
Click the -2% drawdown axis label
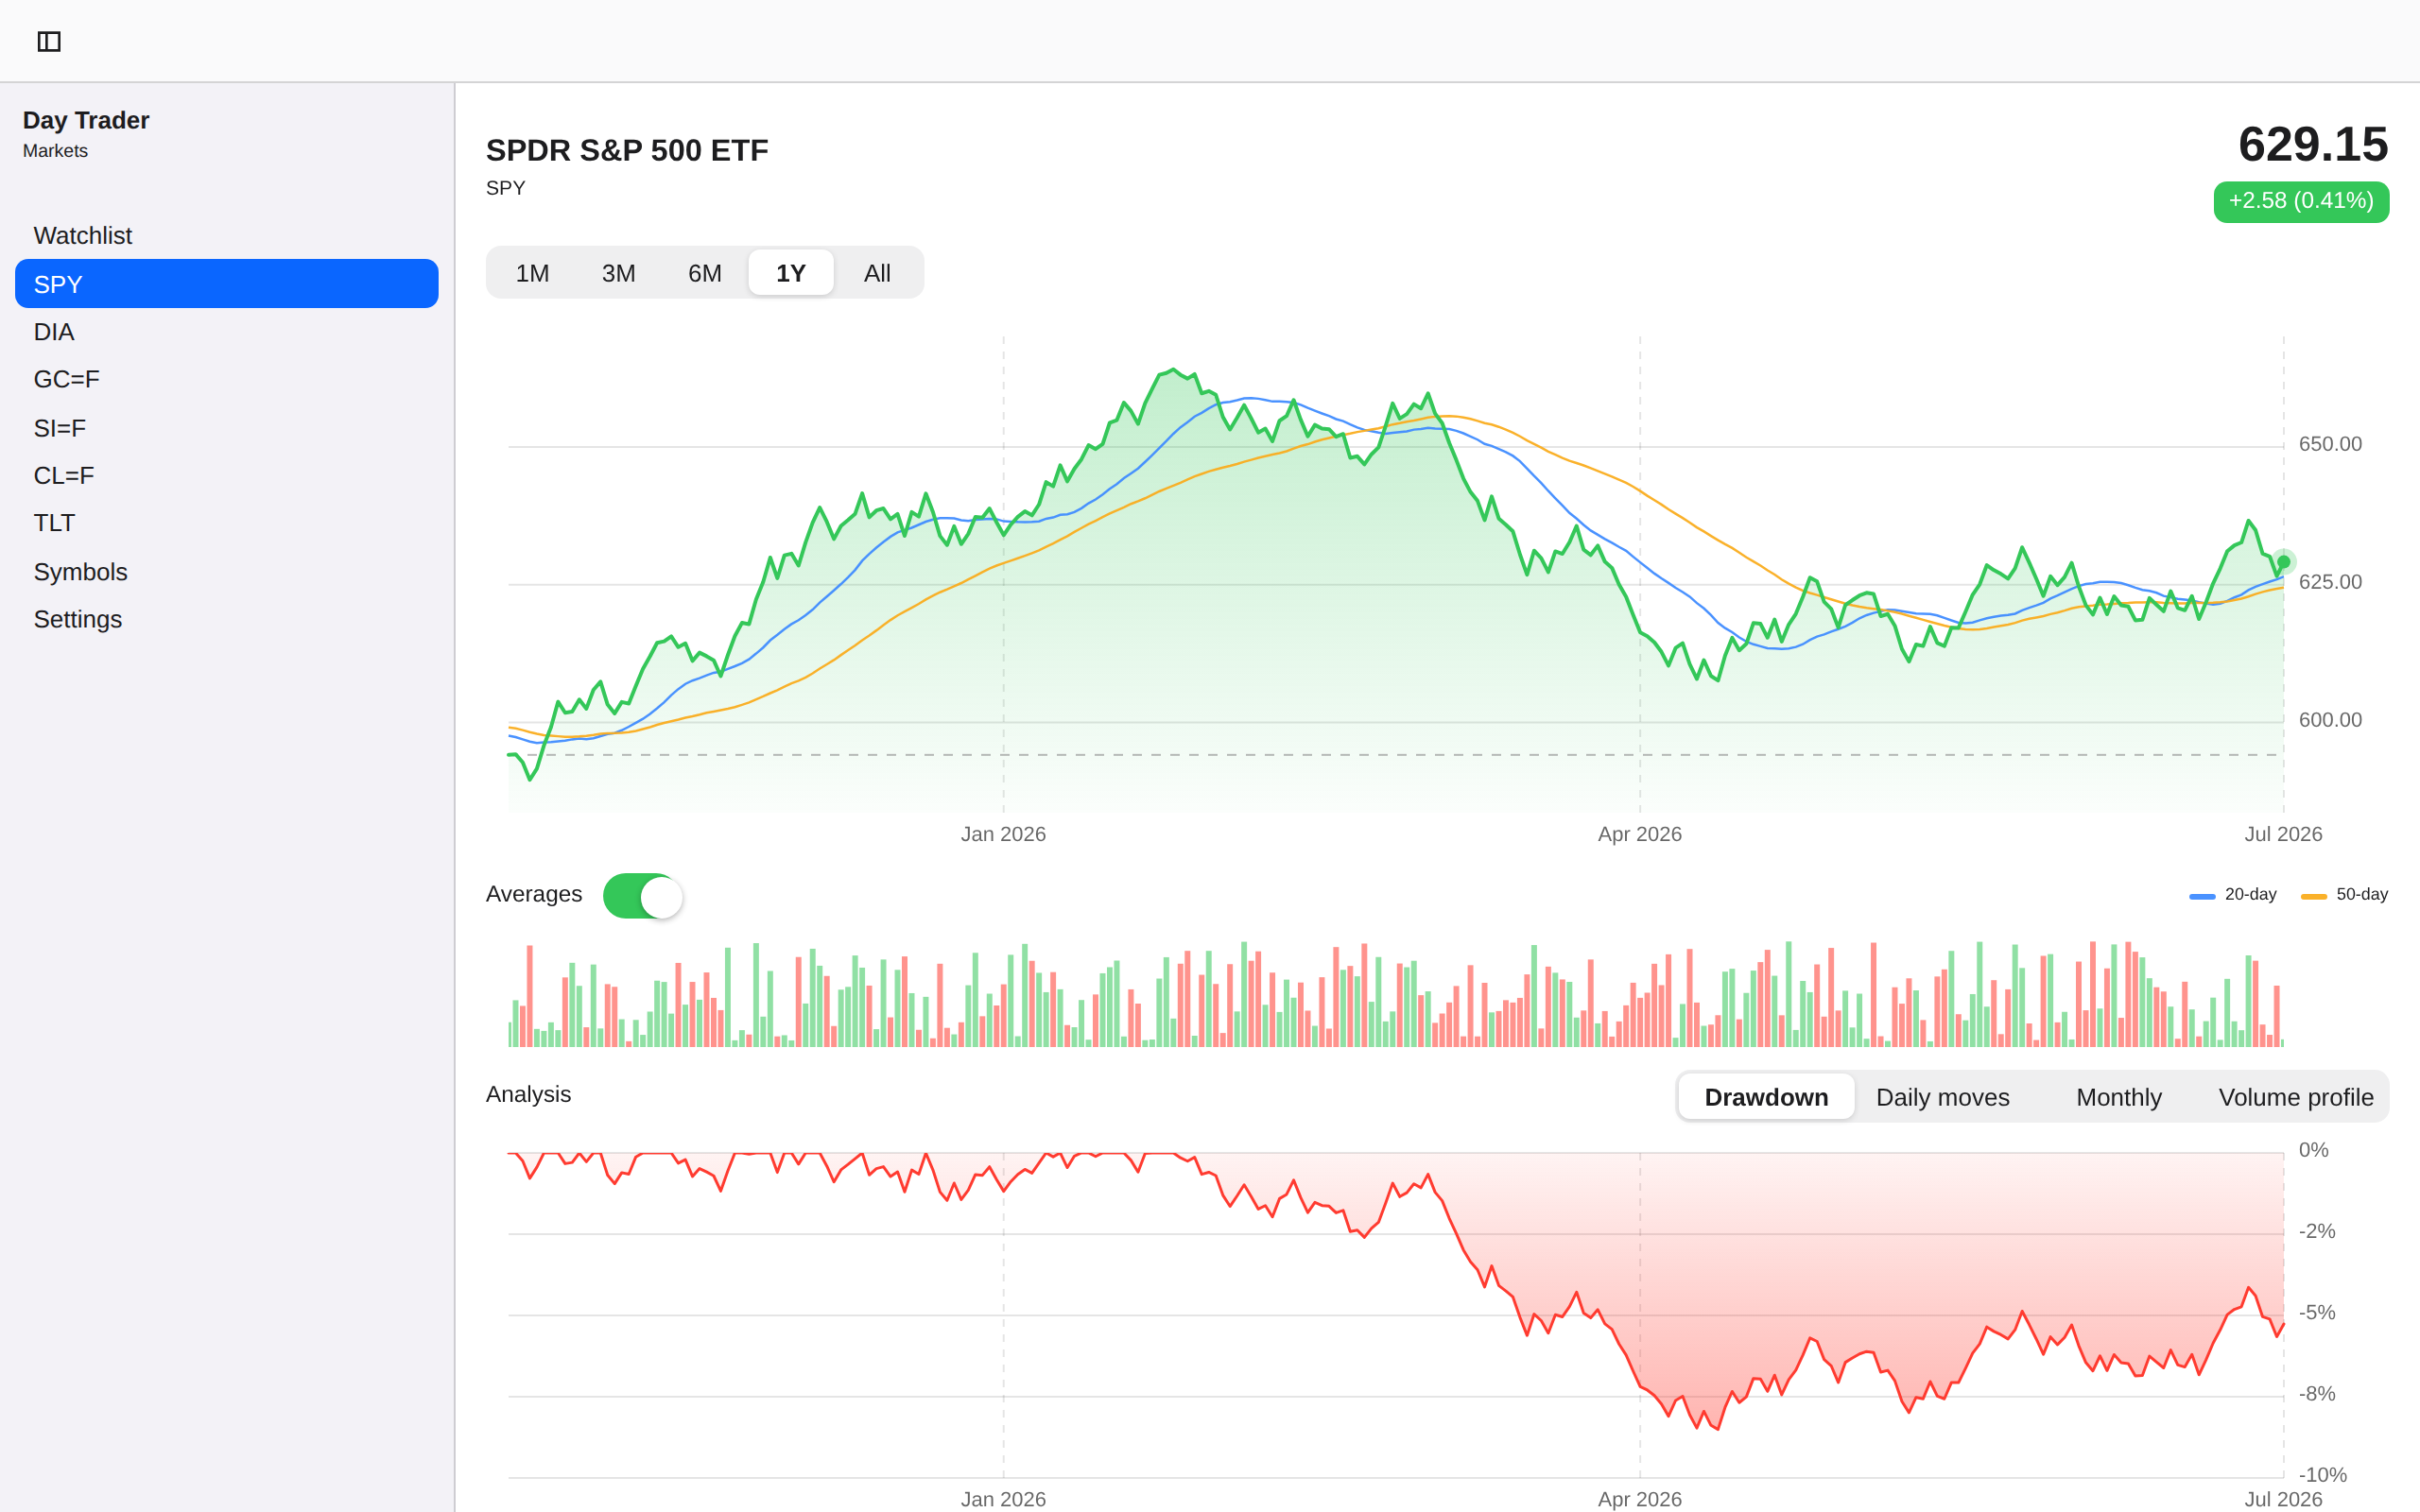click(x=2316, y=1232)
